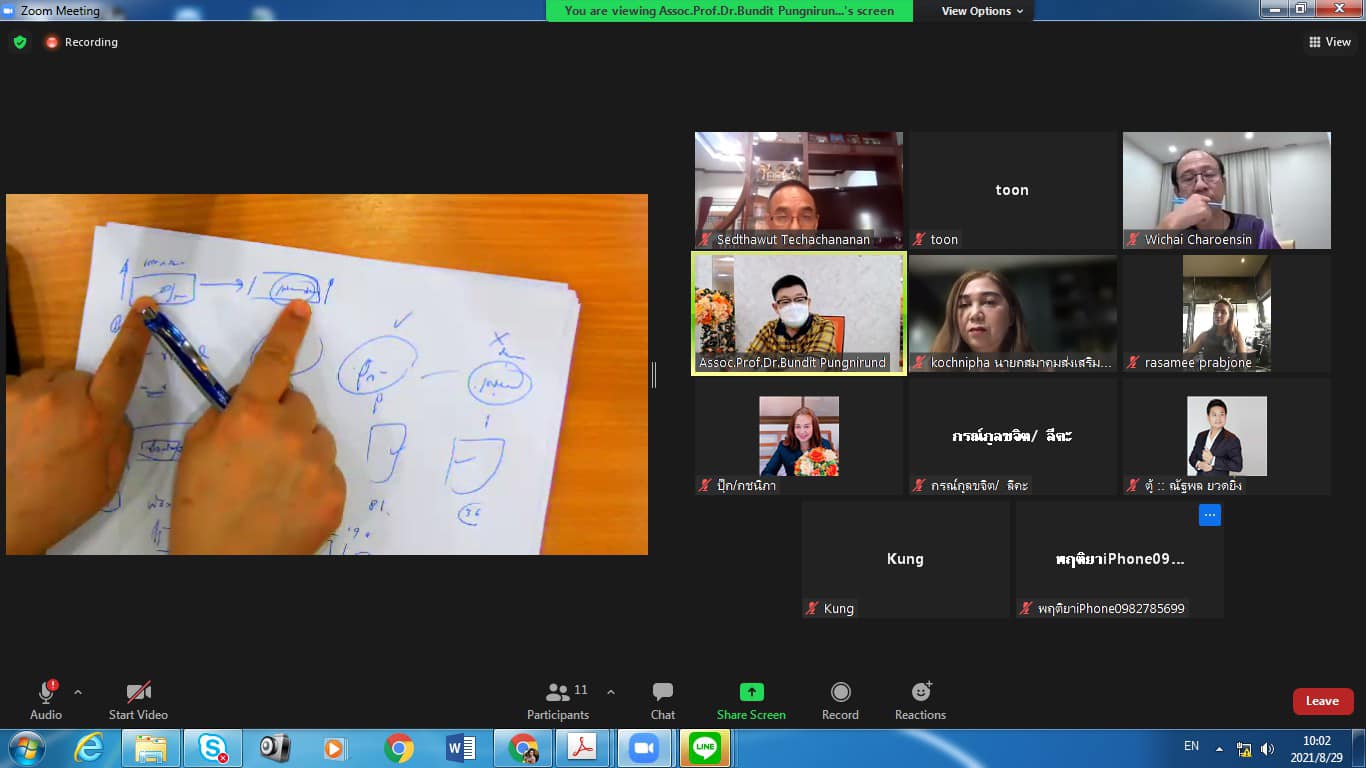Turn on camera with Start Video
Screen dimensions: 1366x768
point(138,700)
